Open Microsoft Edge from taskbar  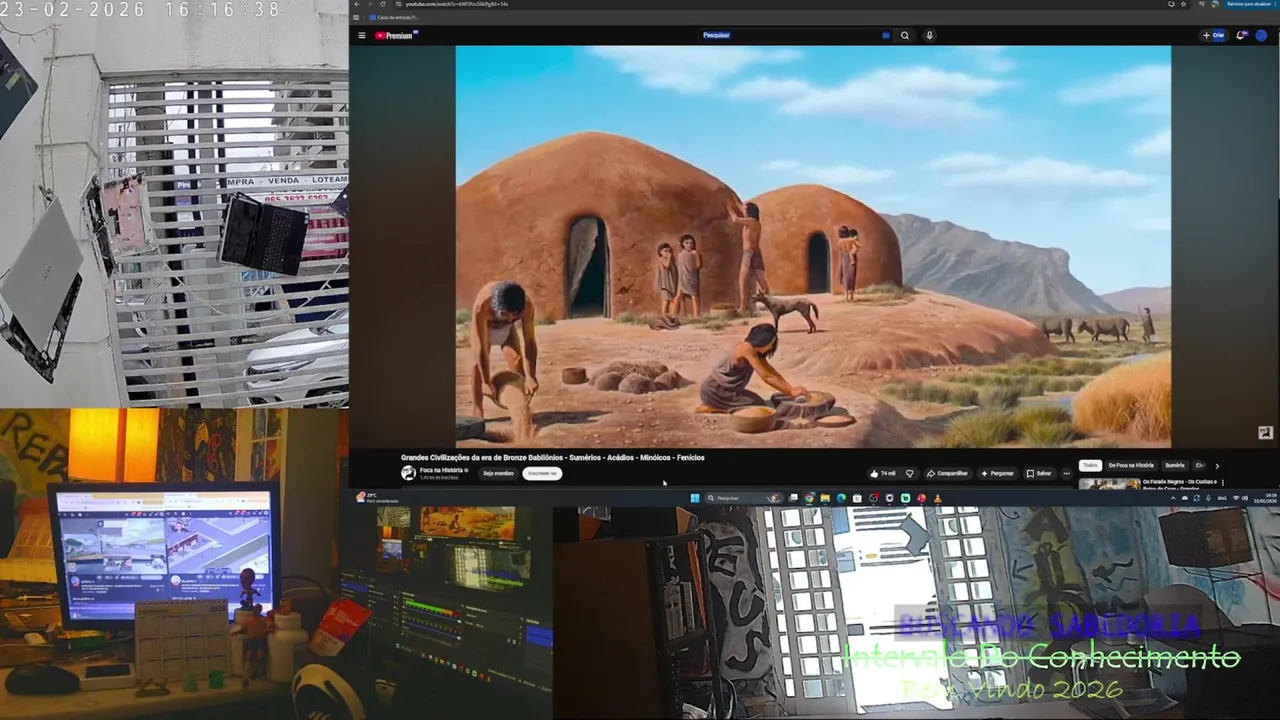(x=841, y=498)
